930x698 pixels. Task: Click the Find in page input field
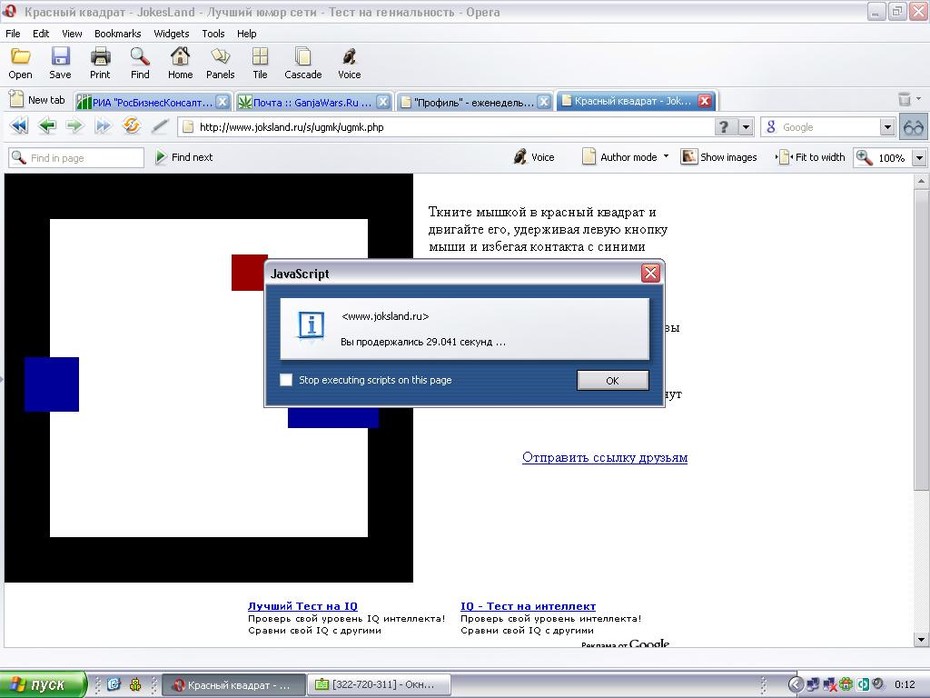(76, 158)
